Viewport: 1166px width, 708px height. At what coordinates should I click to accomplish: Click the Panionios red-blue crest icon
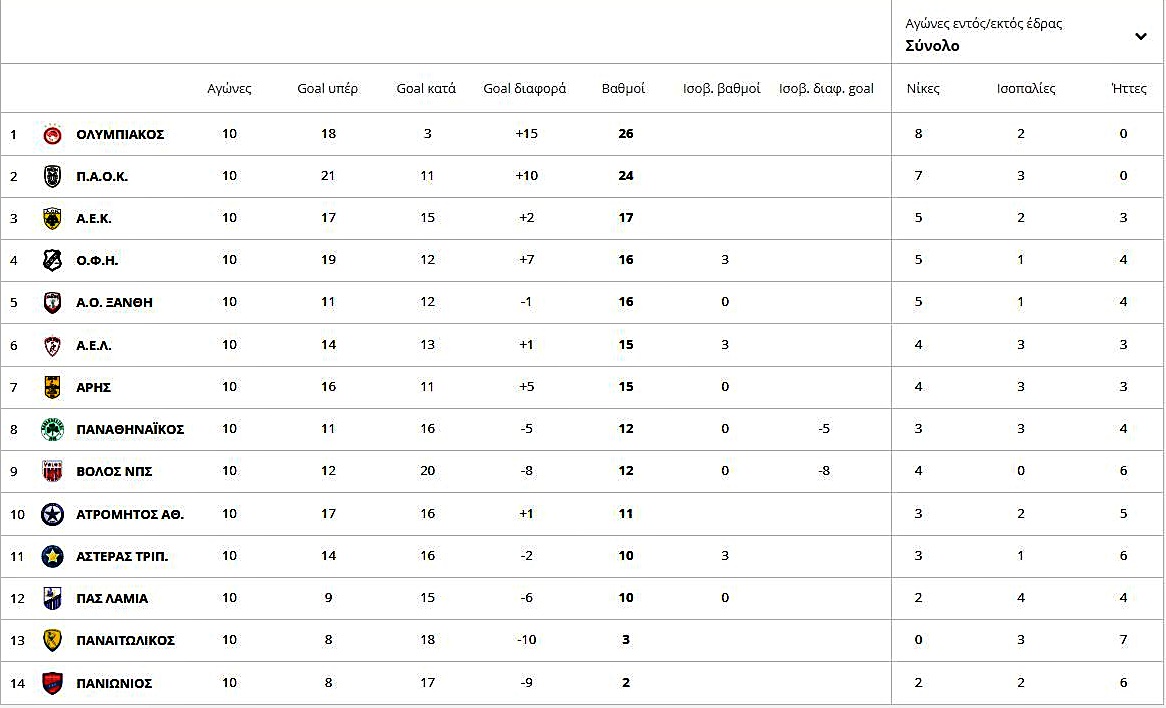[53, 683]
